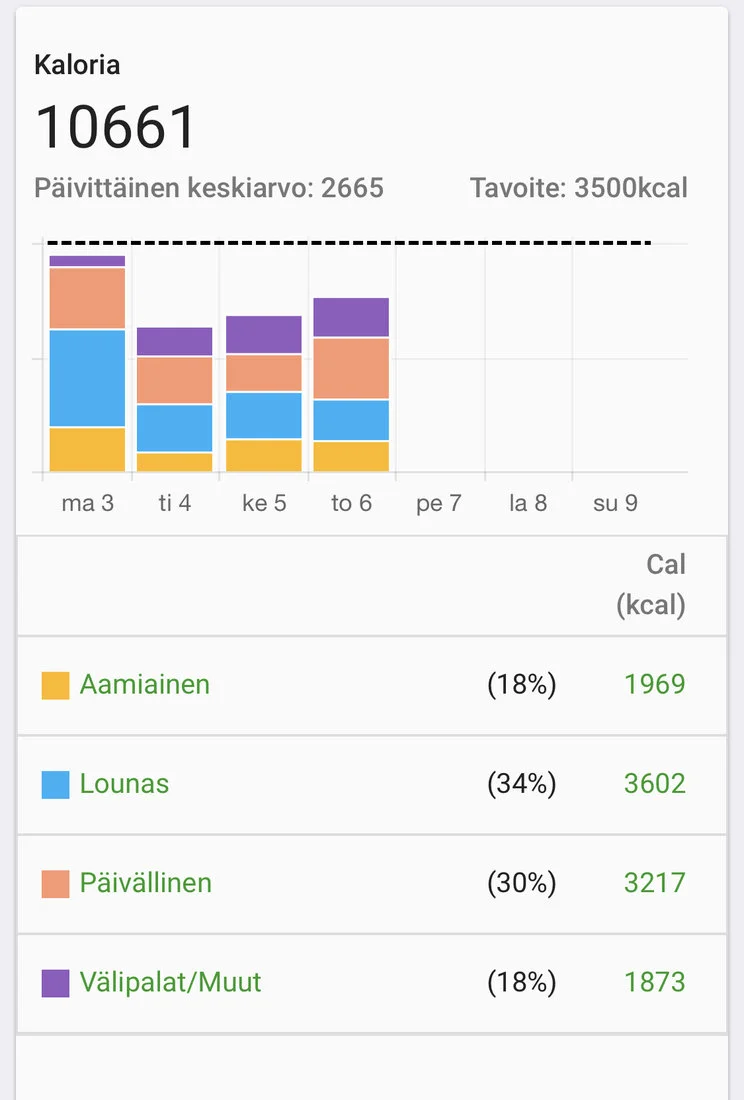Open the Päivällinen meal link
The width and height of the screenshot is (744, 1100).
pos(146,883)
